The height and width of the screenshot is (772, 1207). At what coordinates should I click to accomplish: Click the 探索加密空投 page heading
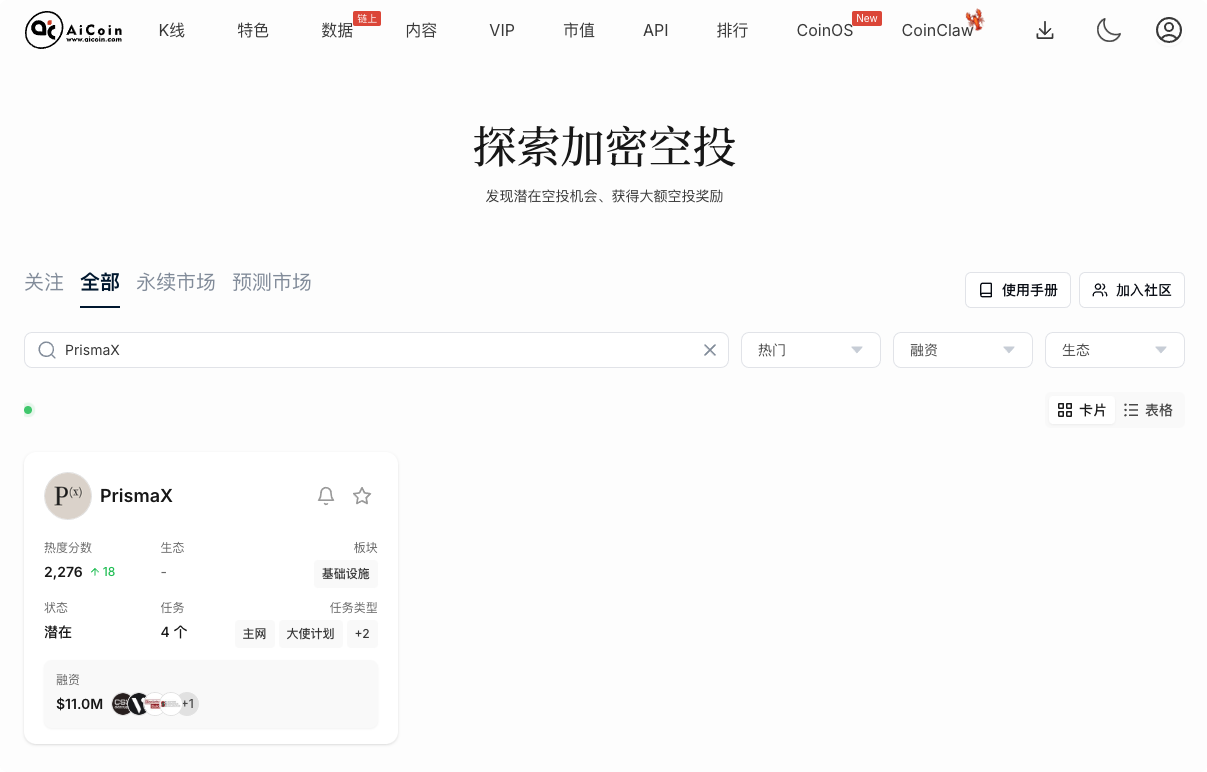(605, 147)
